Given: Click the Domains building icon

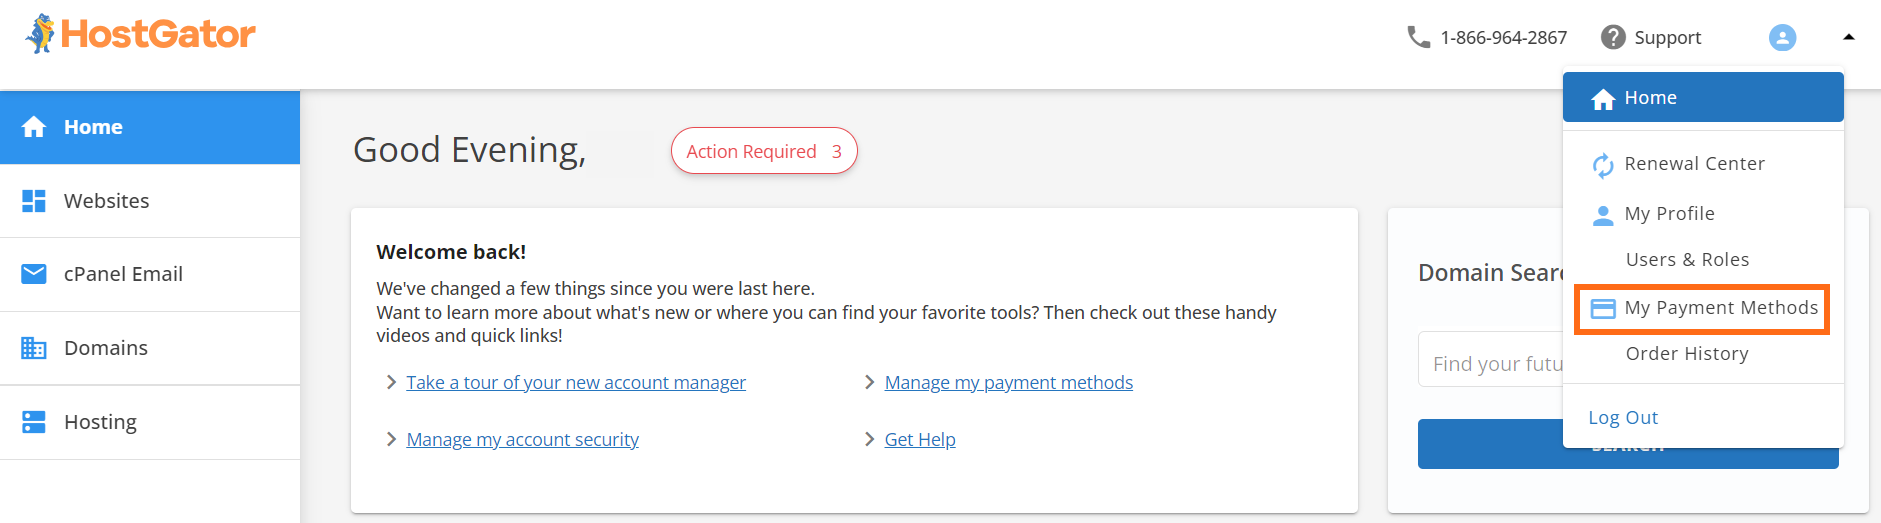Looking at the screenshot, I should coord(34,348).
